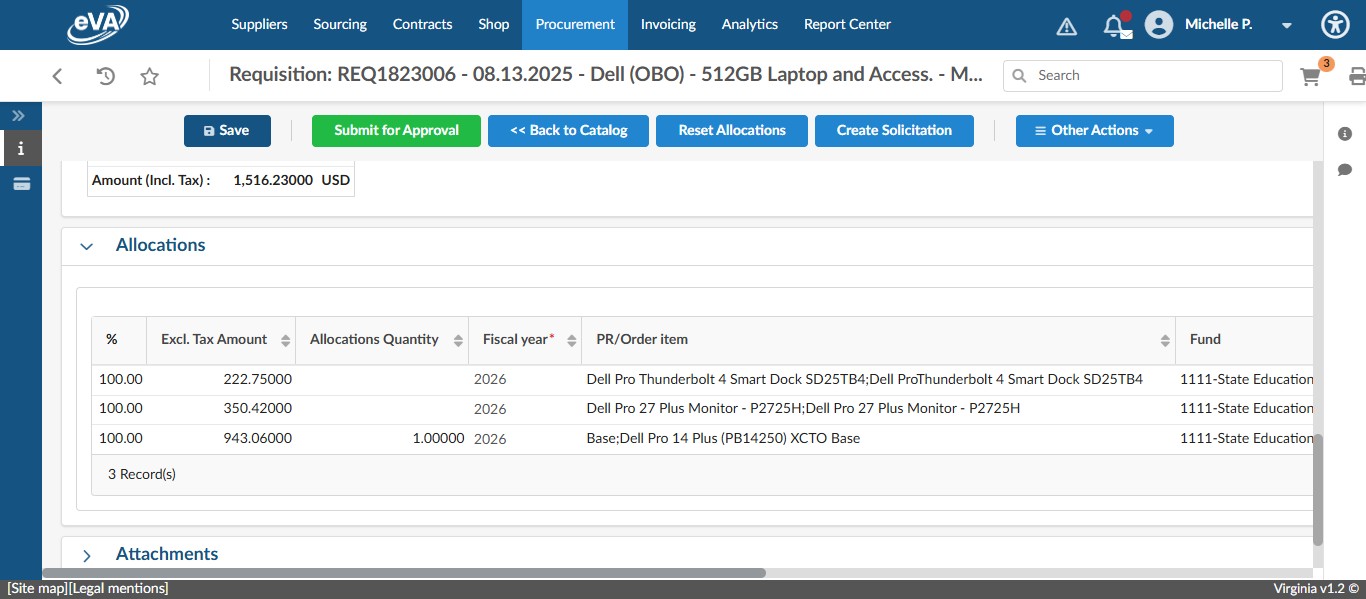The width and height of the screenshot is (1366, 599).
Task: Mark the requisition as favorite with the star
Action: point(149,75)
